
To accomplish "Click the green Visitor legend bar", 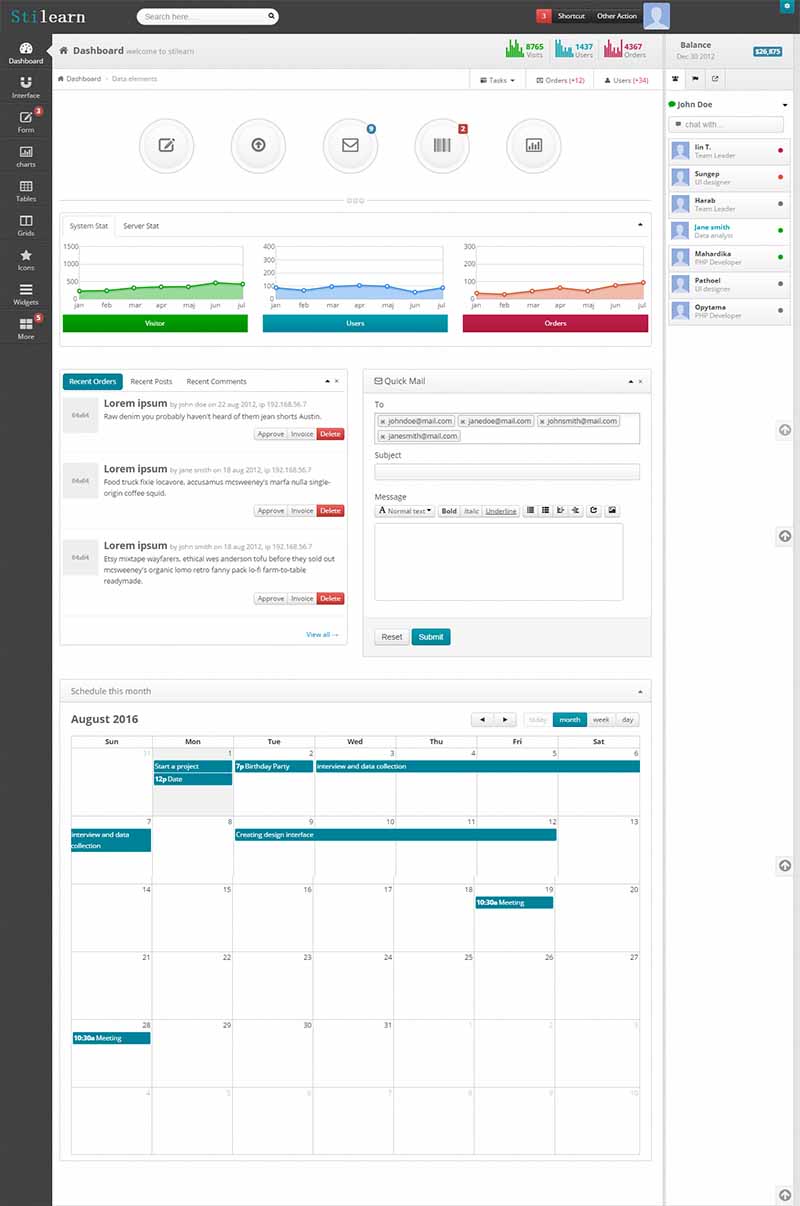I will point(154,324).
